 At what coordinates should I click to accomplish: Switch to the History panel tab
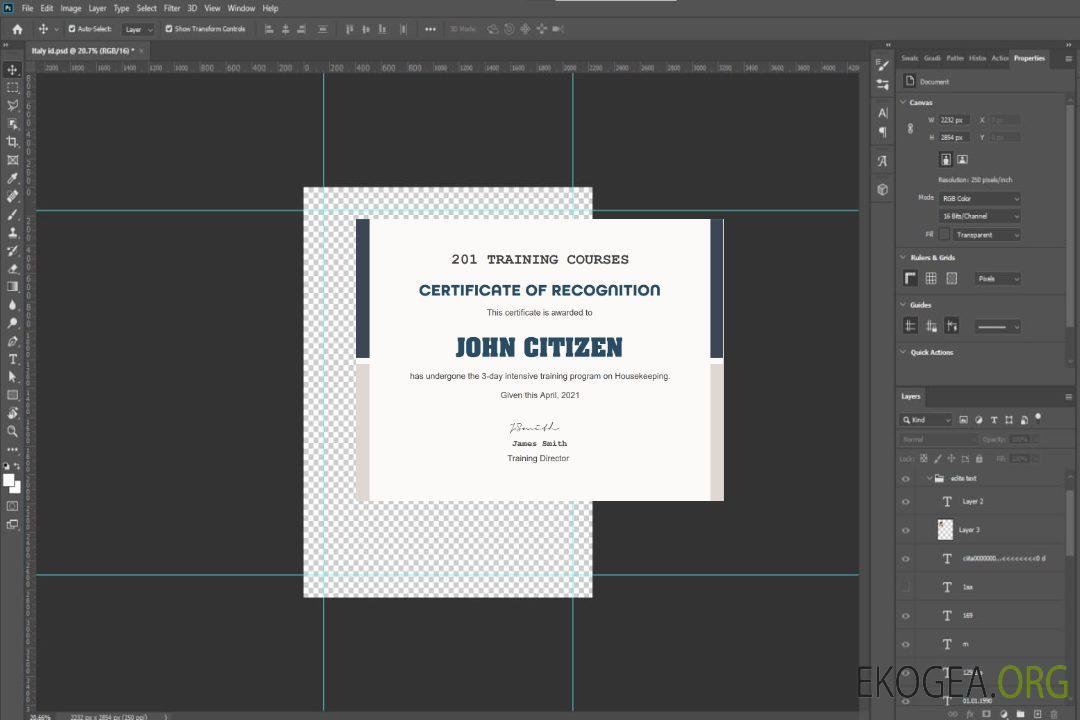[977, 58]
